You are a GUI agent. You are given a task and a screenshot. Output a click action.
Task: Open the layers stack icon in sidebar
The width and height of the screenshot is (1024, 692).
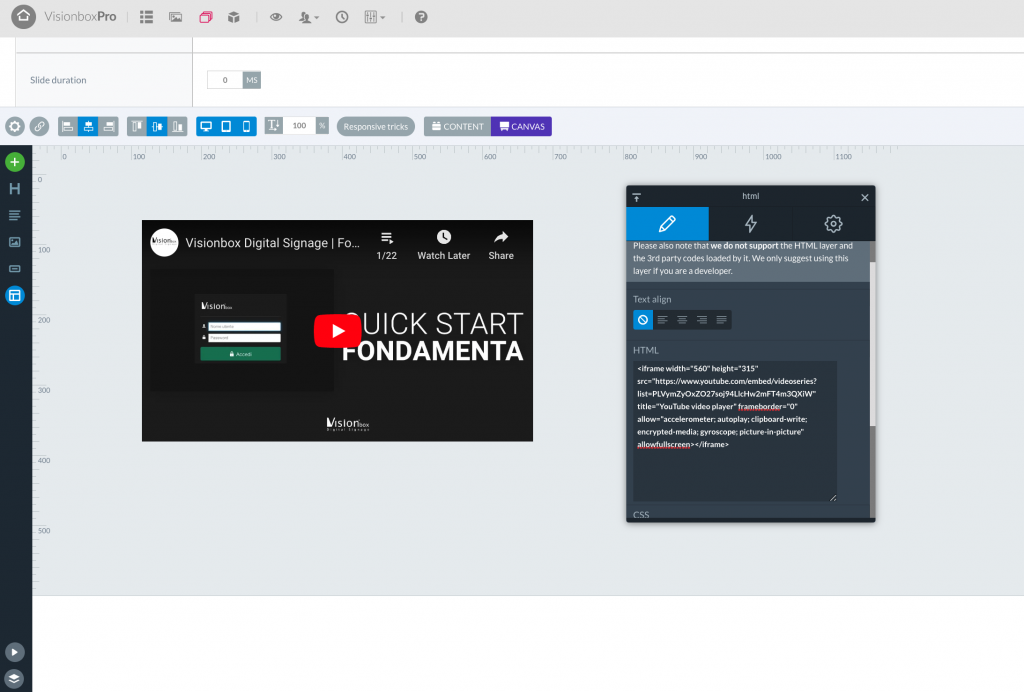point(14,678)
